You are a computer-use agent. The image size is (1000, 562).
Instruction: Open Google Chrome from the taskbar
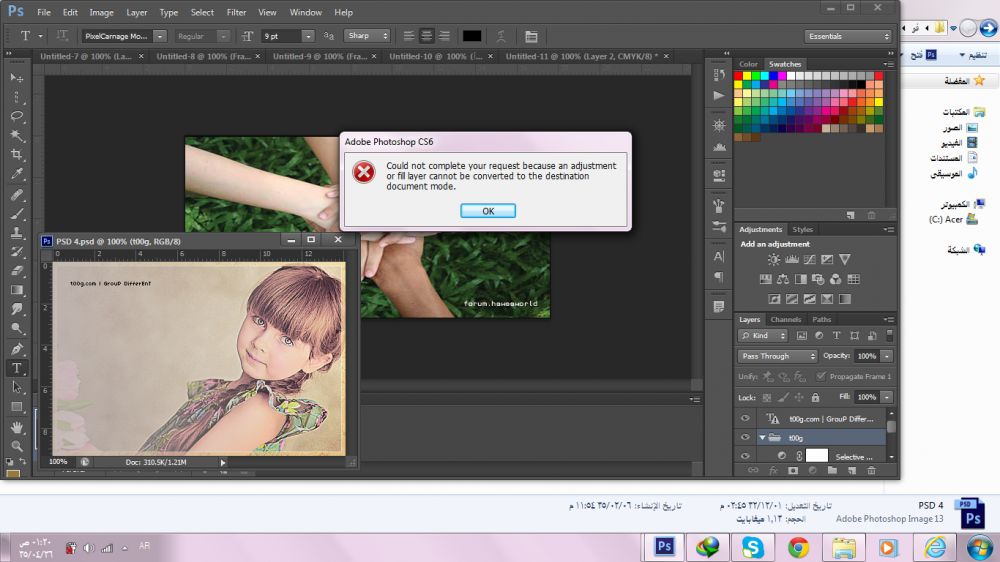click(798, 547)
